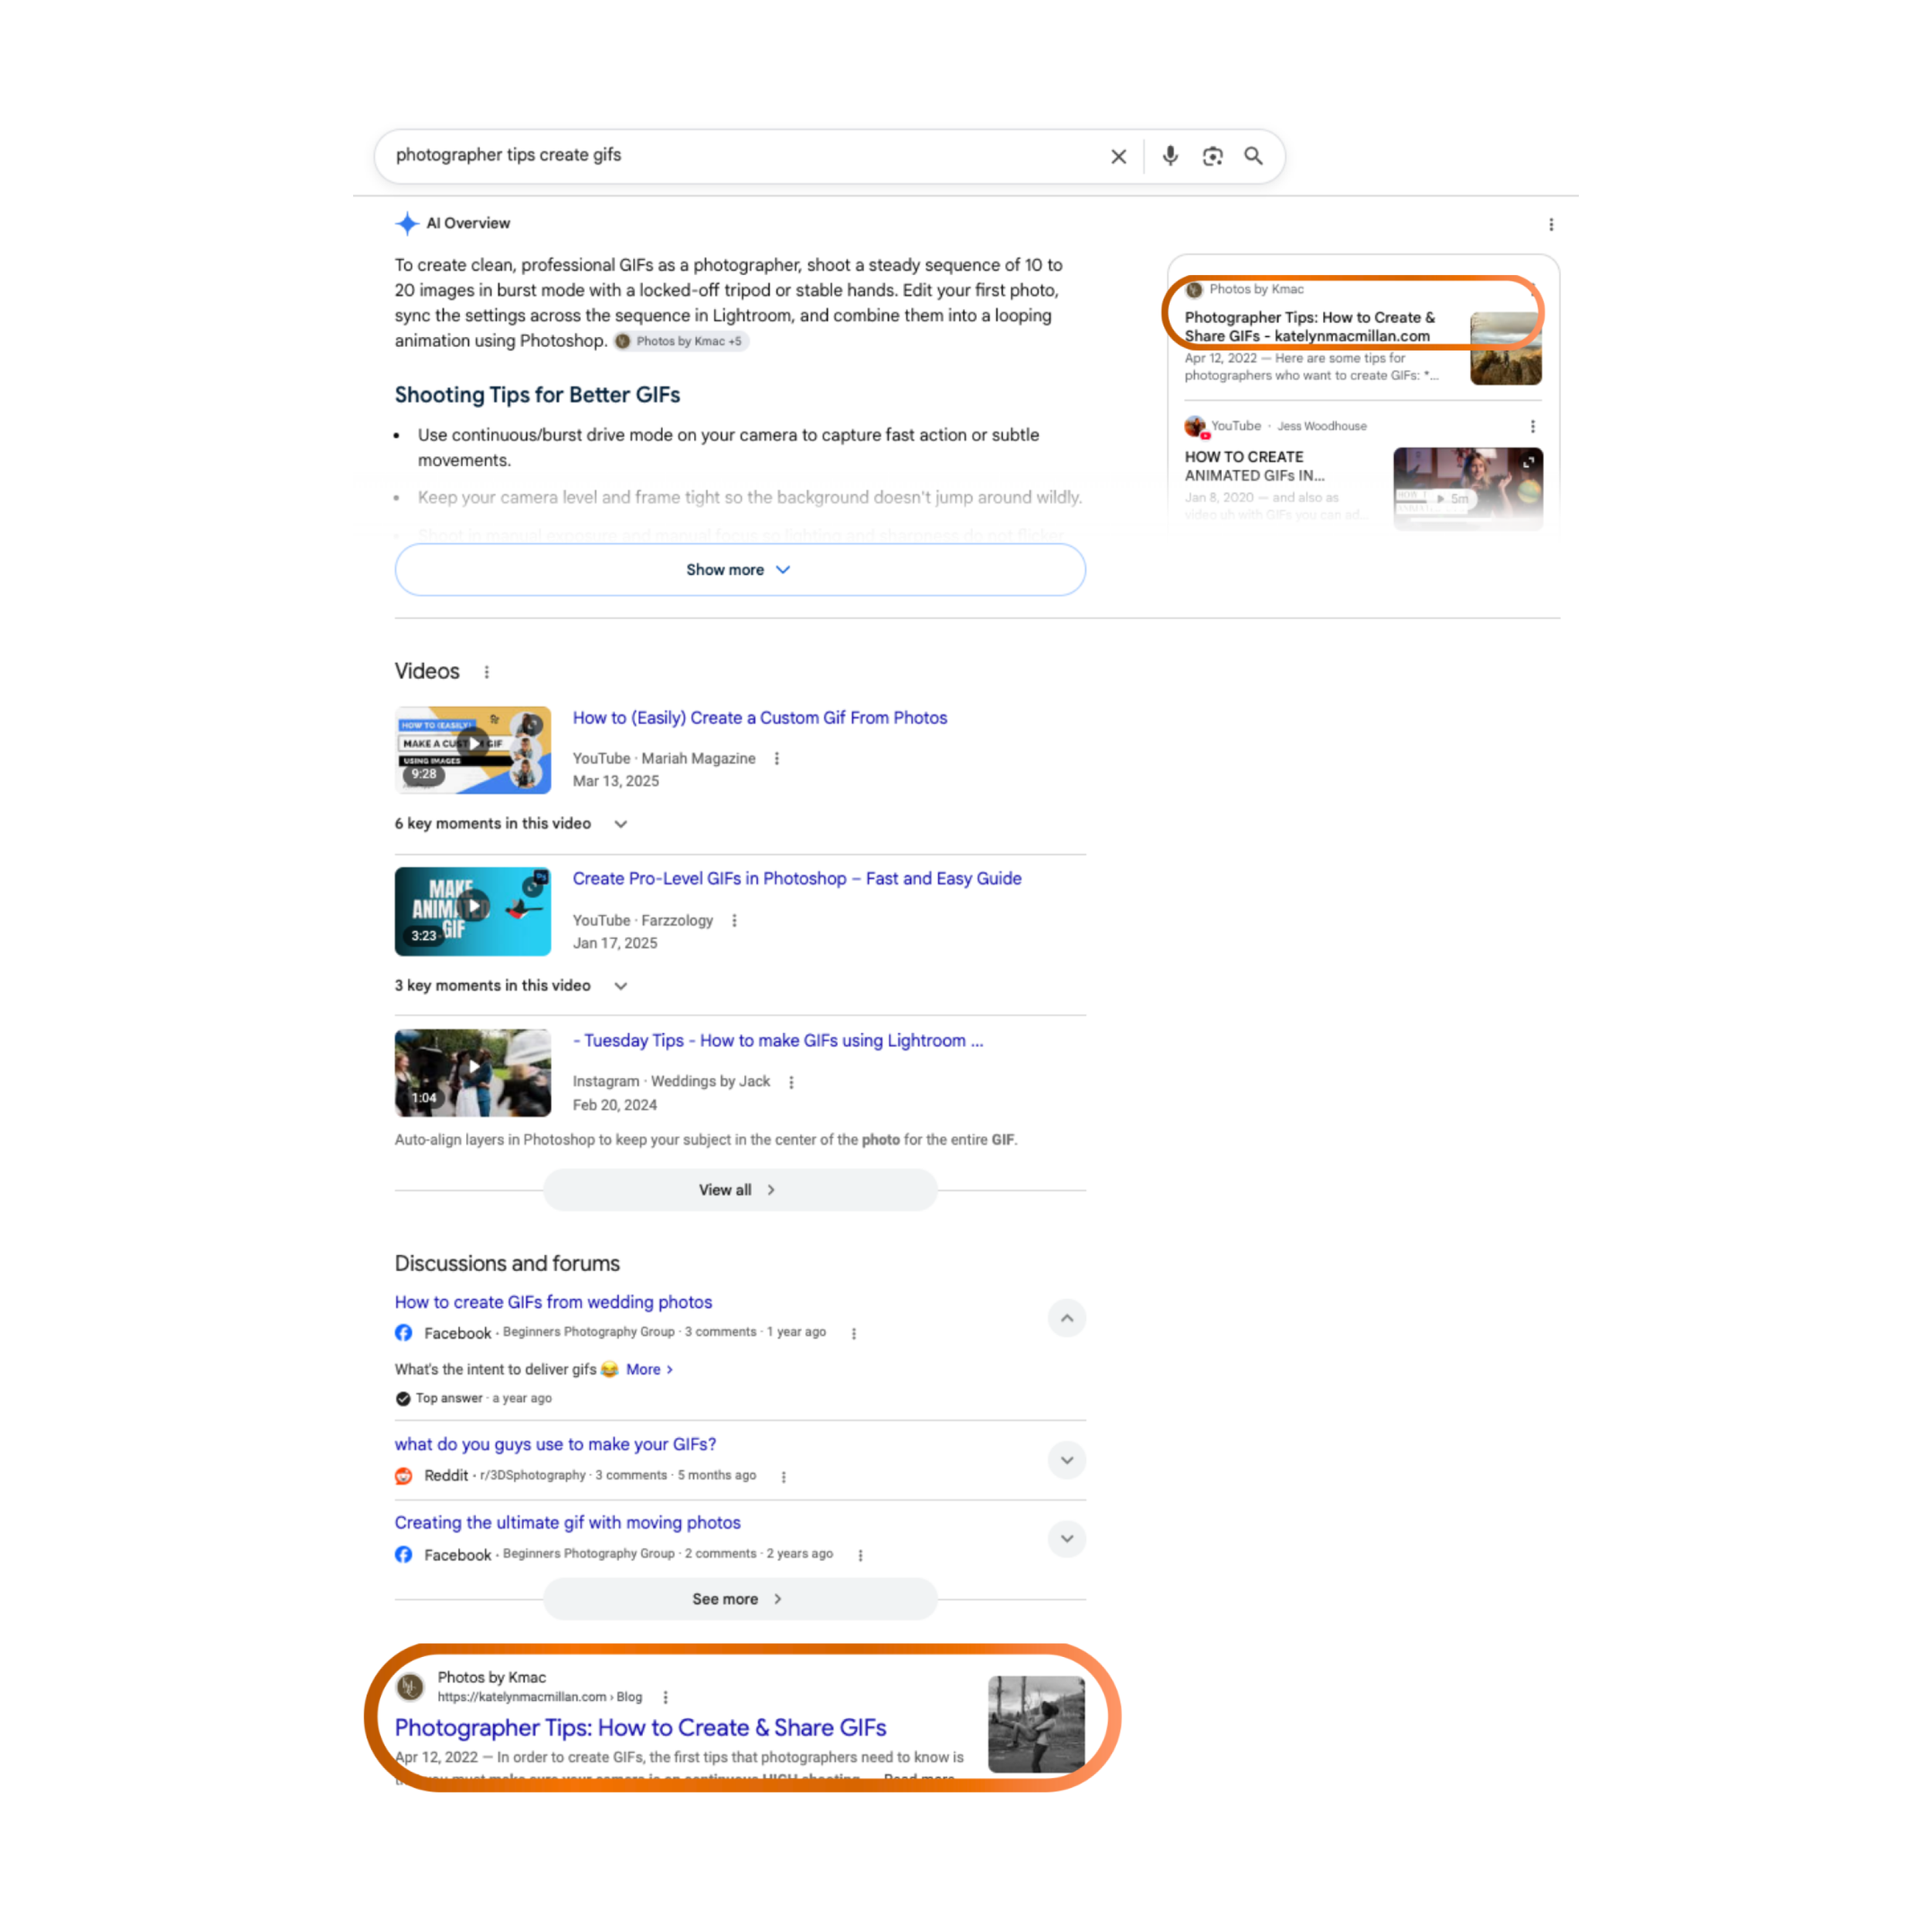Click the Photos by Kmac site favicon

pos(410,1687)
